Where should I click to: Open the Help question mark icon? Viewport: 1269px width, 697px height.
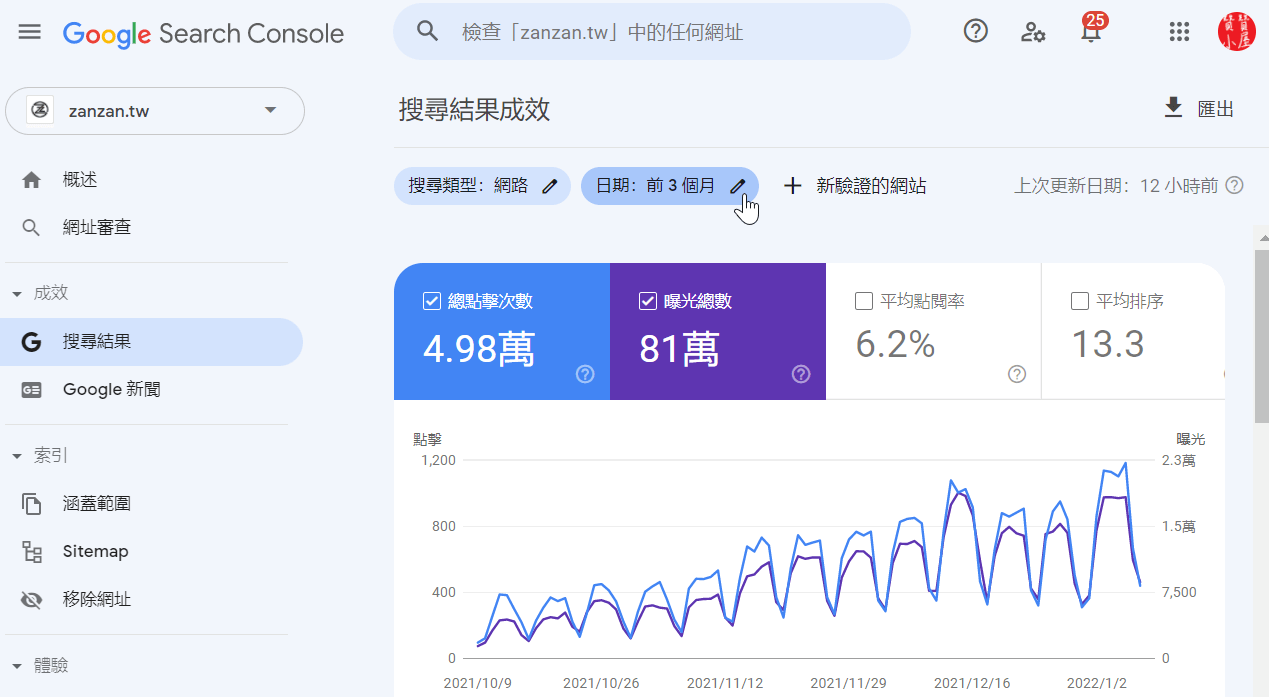pos(975,32)
